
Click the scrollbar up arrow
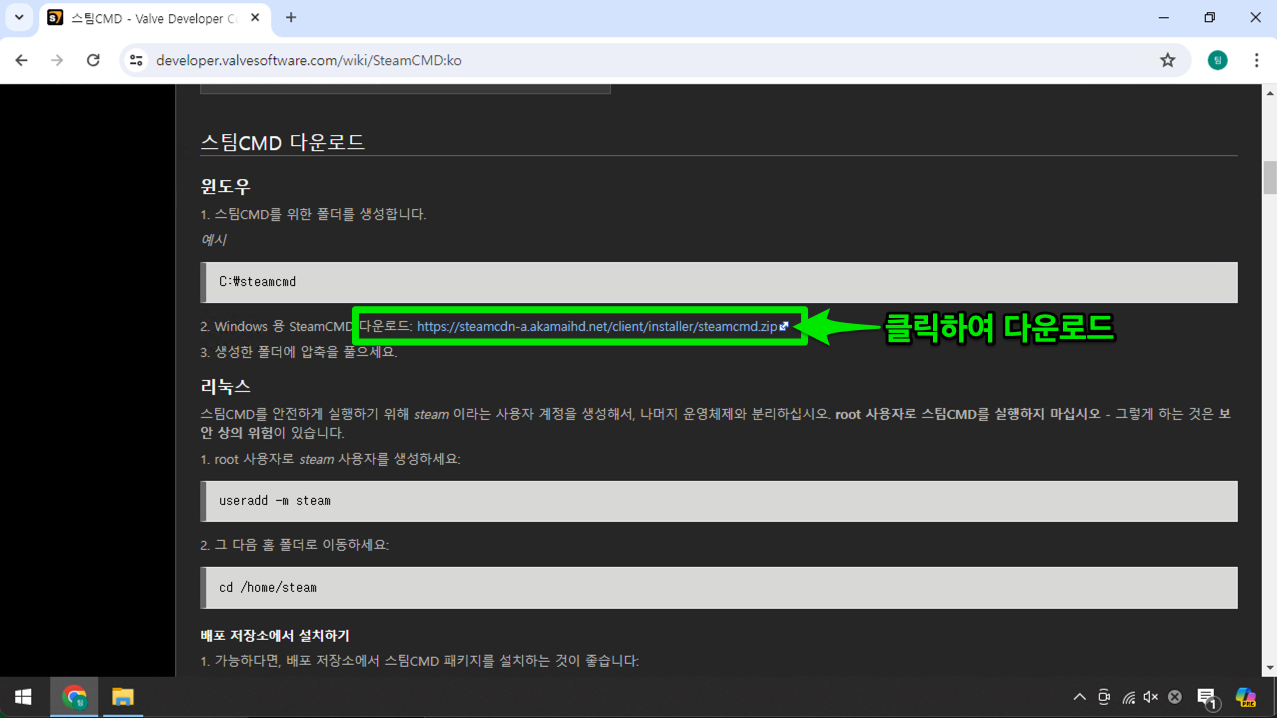point(1270,93)
